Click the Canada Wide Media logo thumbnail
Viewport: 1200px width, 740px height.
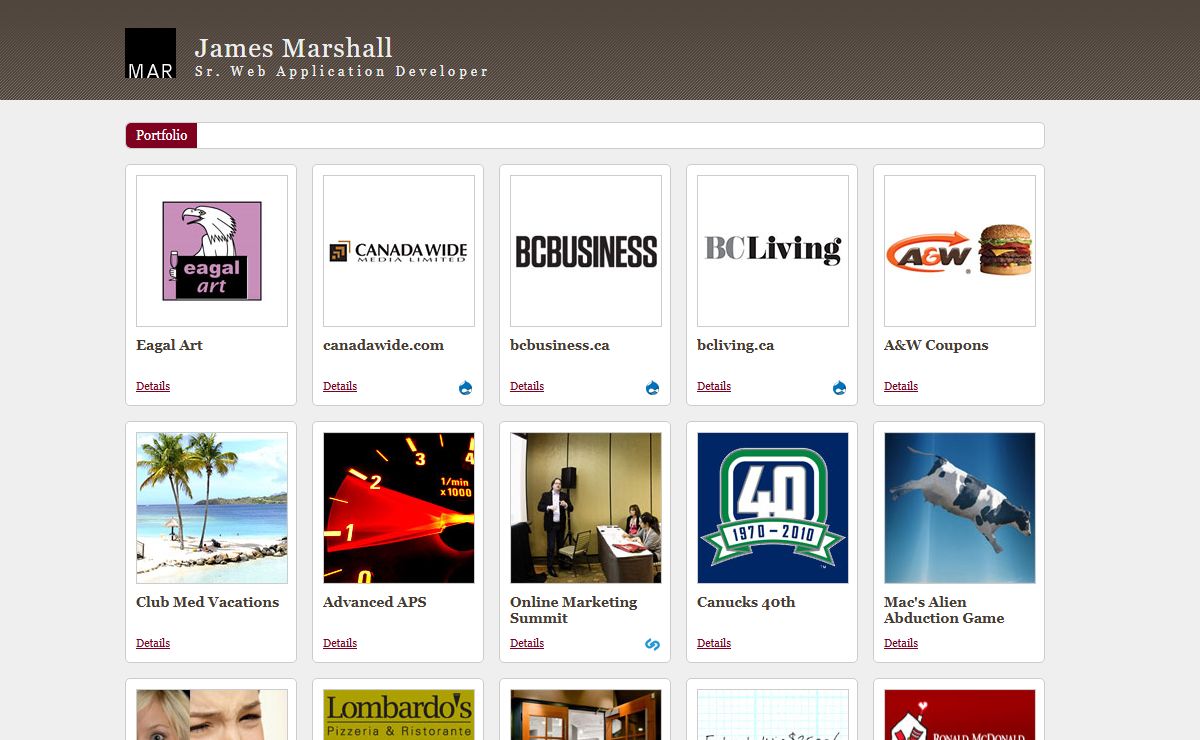coord(399,251)
